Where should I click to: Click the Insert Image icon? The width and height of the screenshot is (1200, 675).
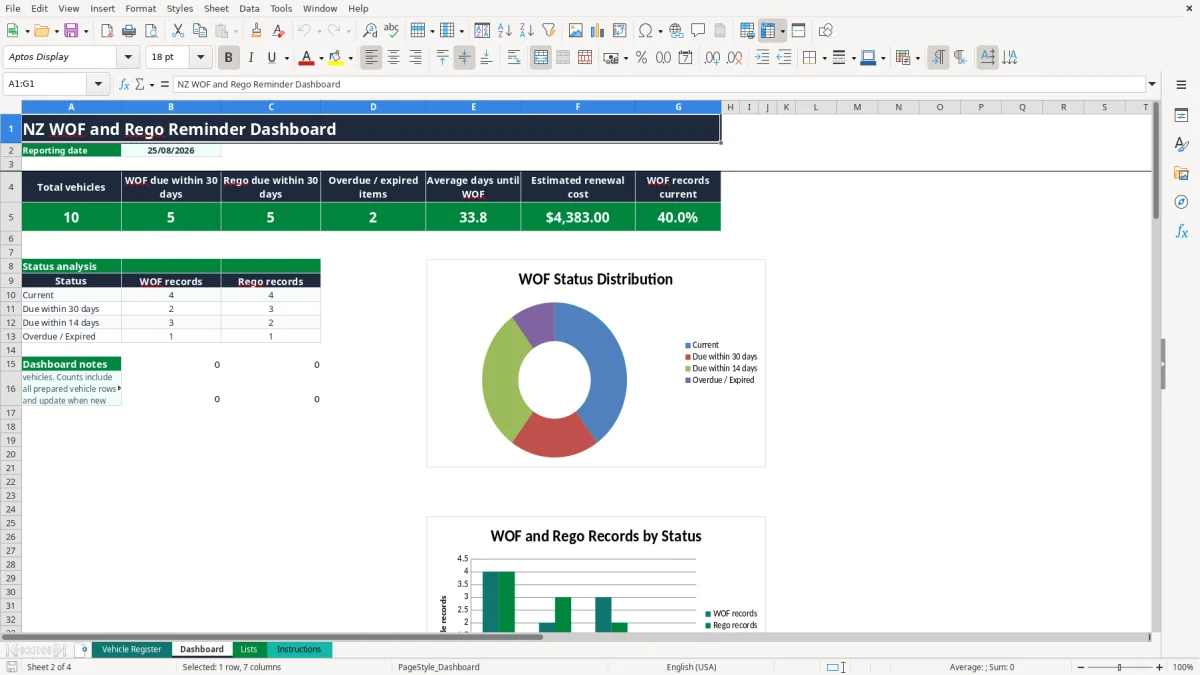[x=576, y=31]
